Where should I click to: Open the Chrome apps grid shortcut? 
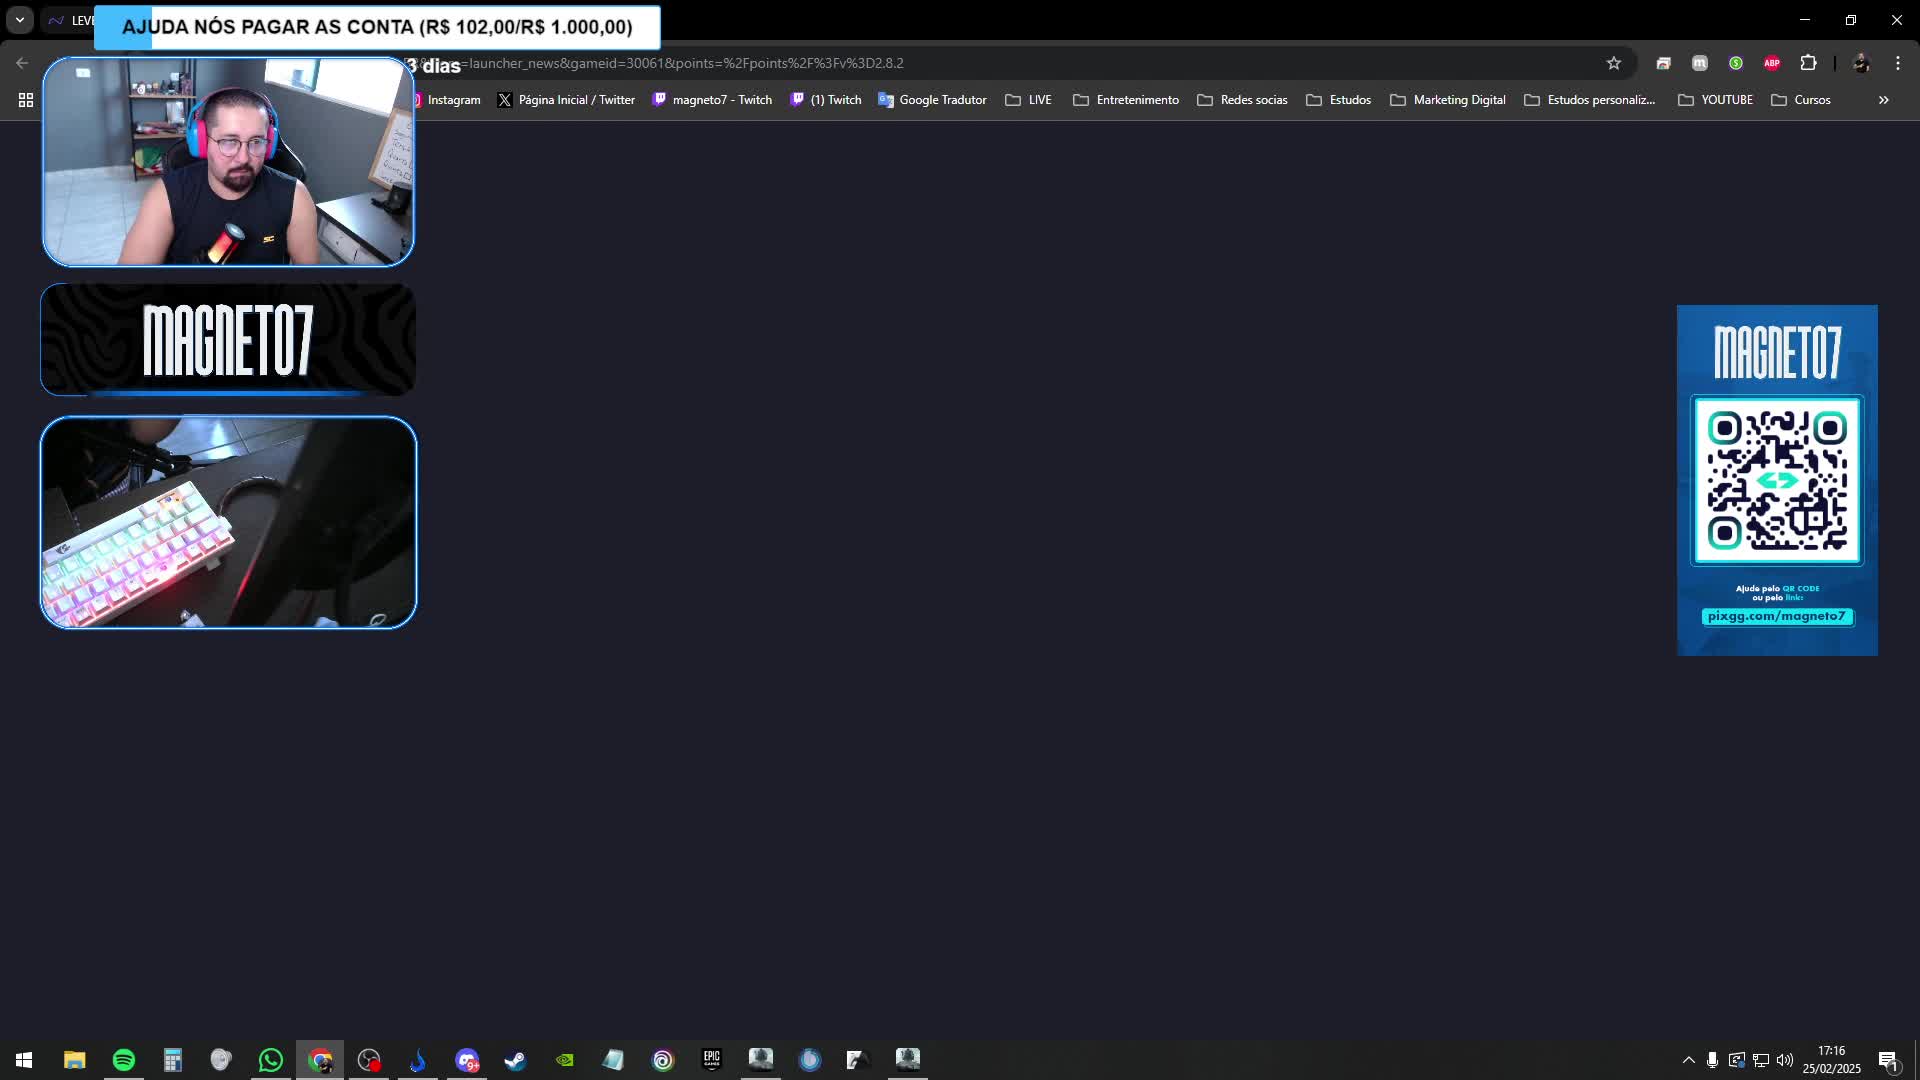26,100
